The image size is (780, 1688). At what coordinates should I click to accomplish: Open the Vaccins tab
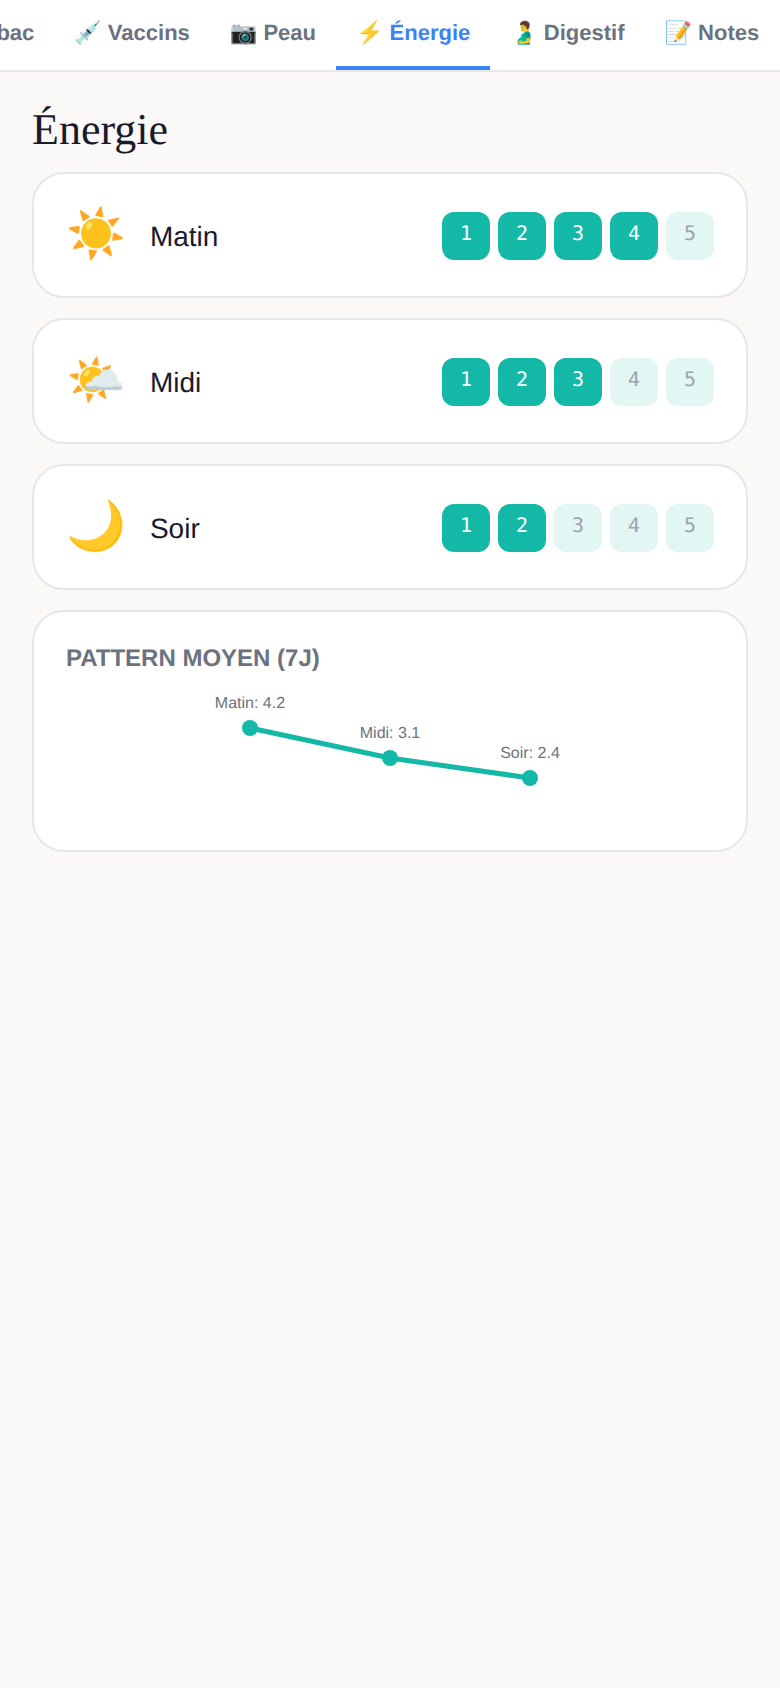(x=132, y=33)
